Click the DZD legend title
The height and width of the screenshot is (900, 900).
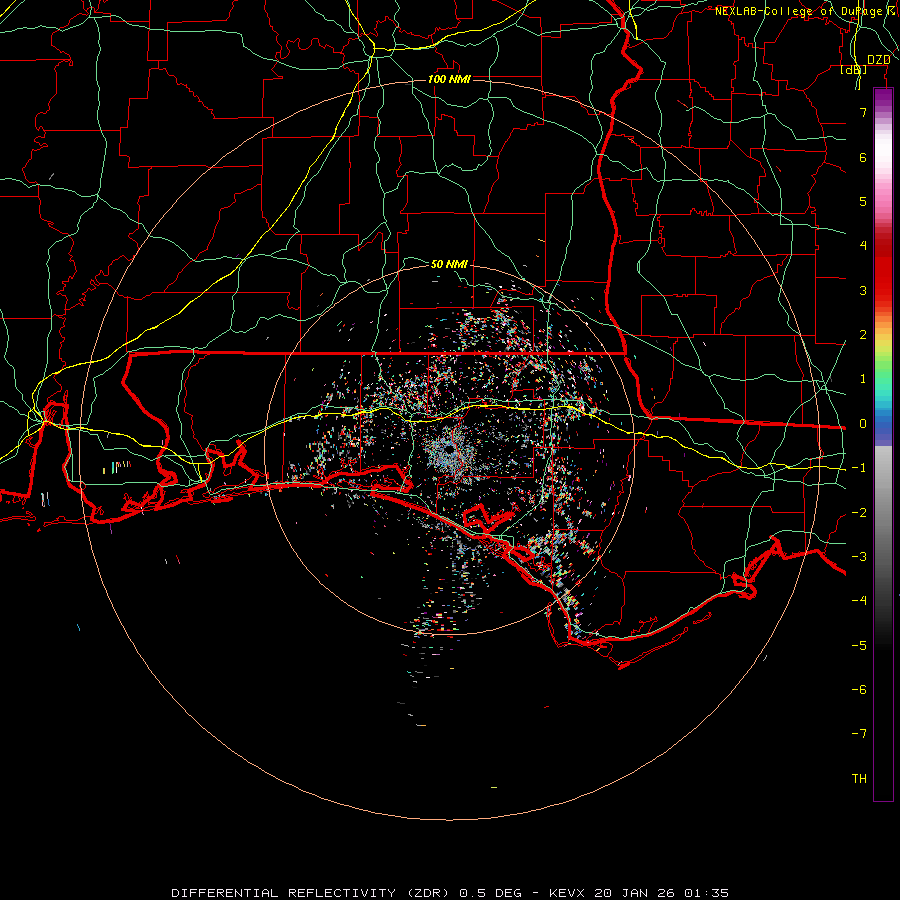pos(879,60)
